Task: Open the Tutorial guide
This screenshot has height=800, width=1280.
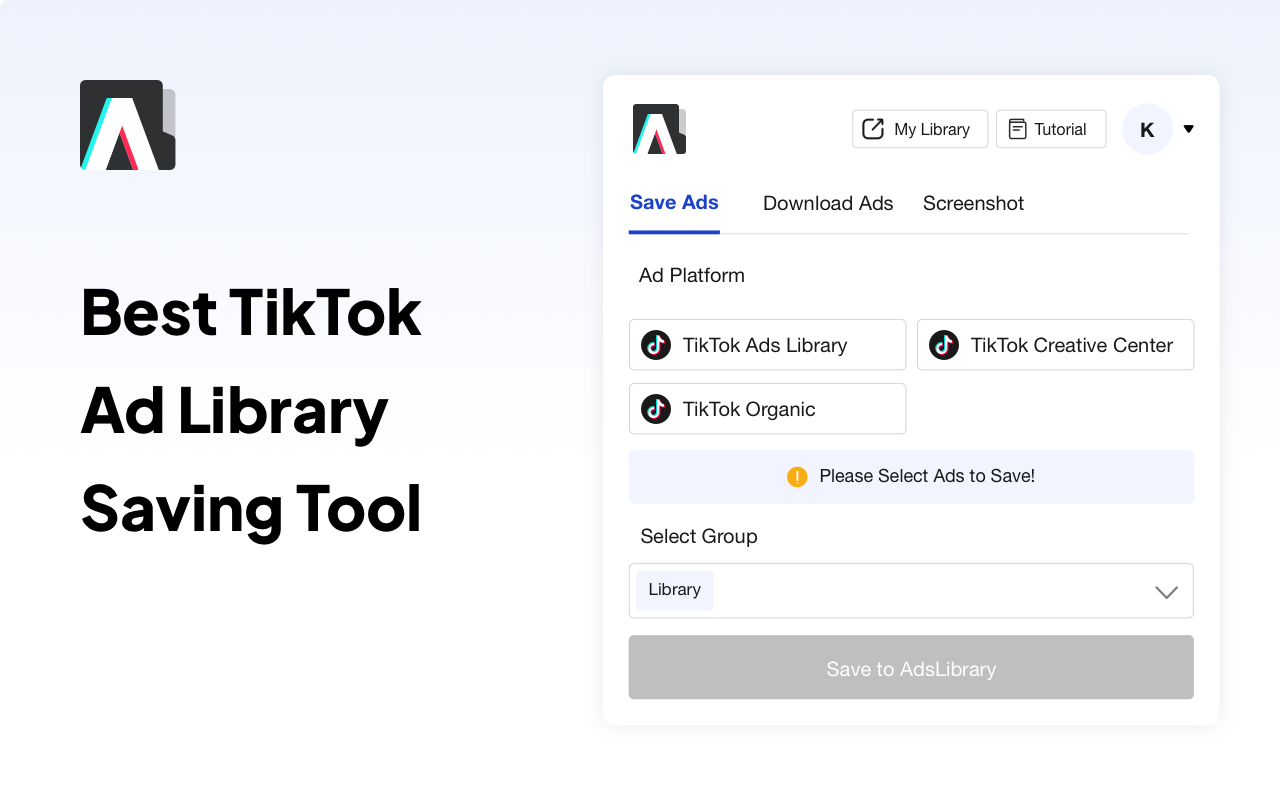Action: coord(1051,129)
